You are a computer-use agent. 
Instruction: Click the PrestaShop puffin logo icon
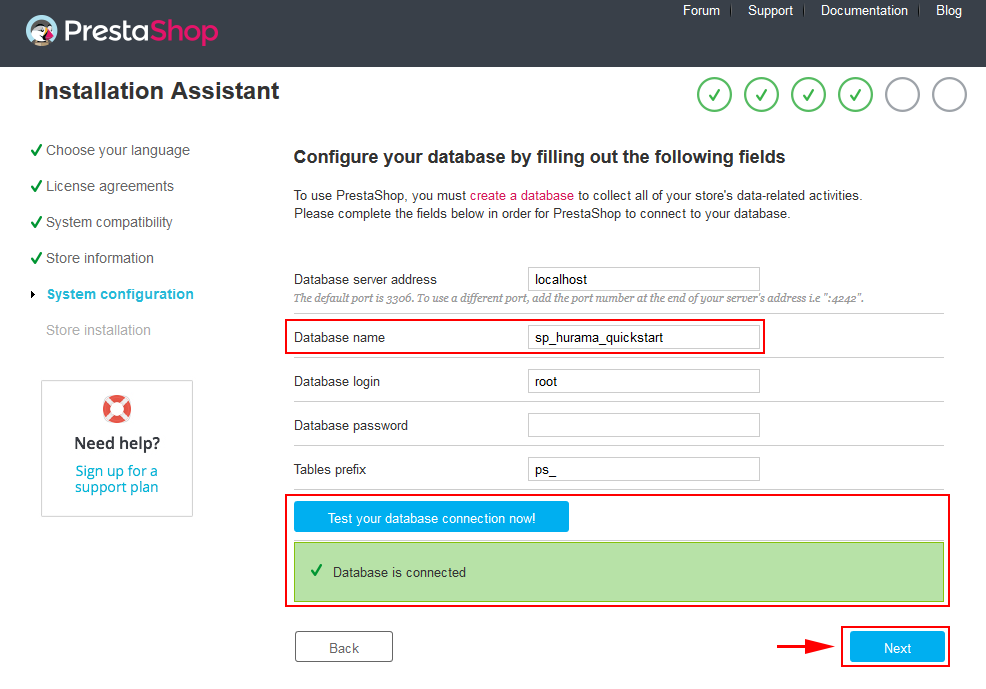point(42,31)
